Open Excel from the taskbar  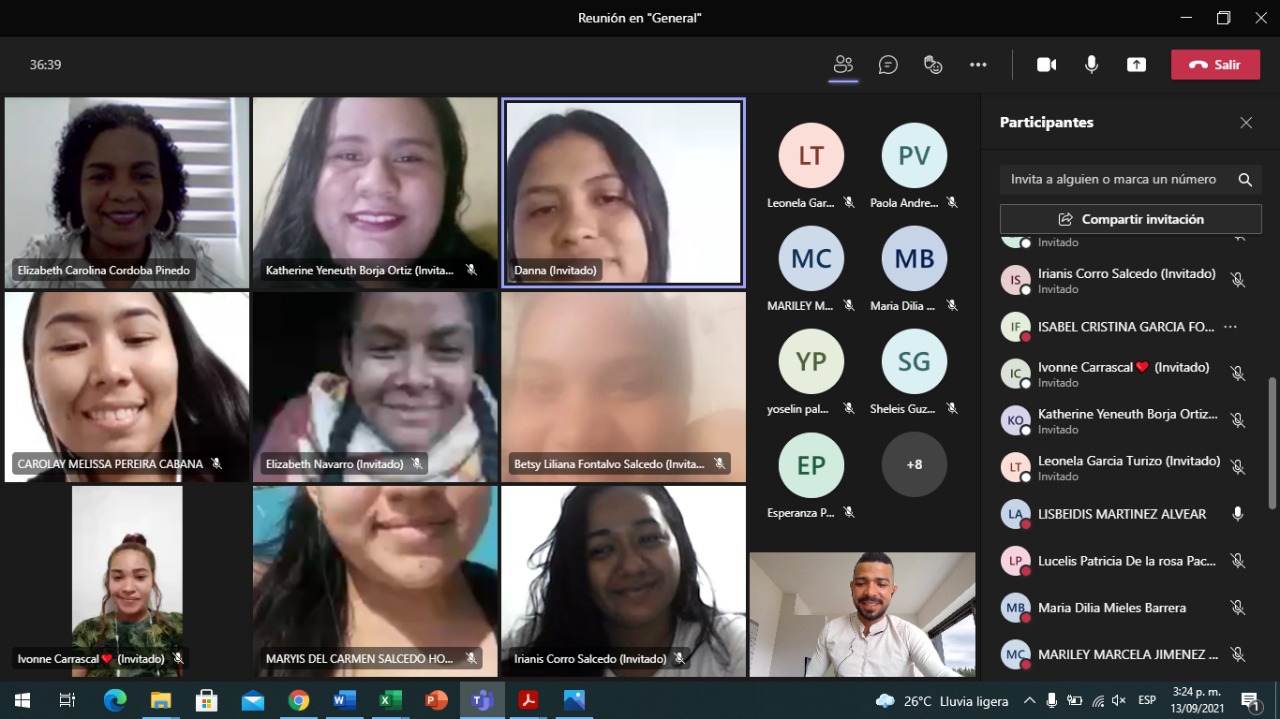[390, 700]
